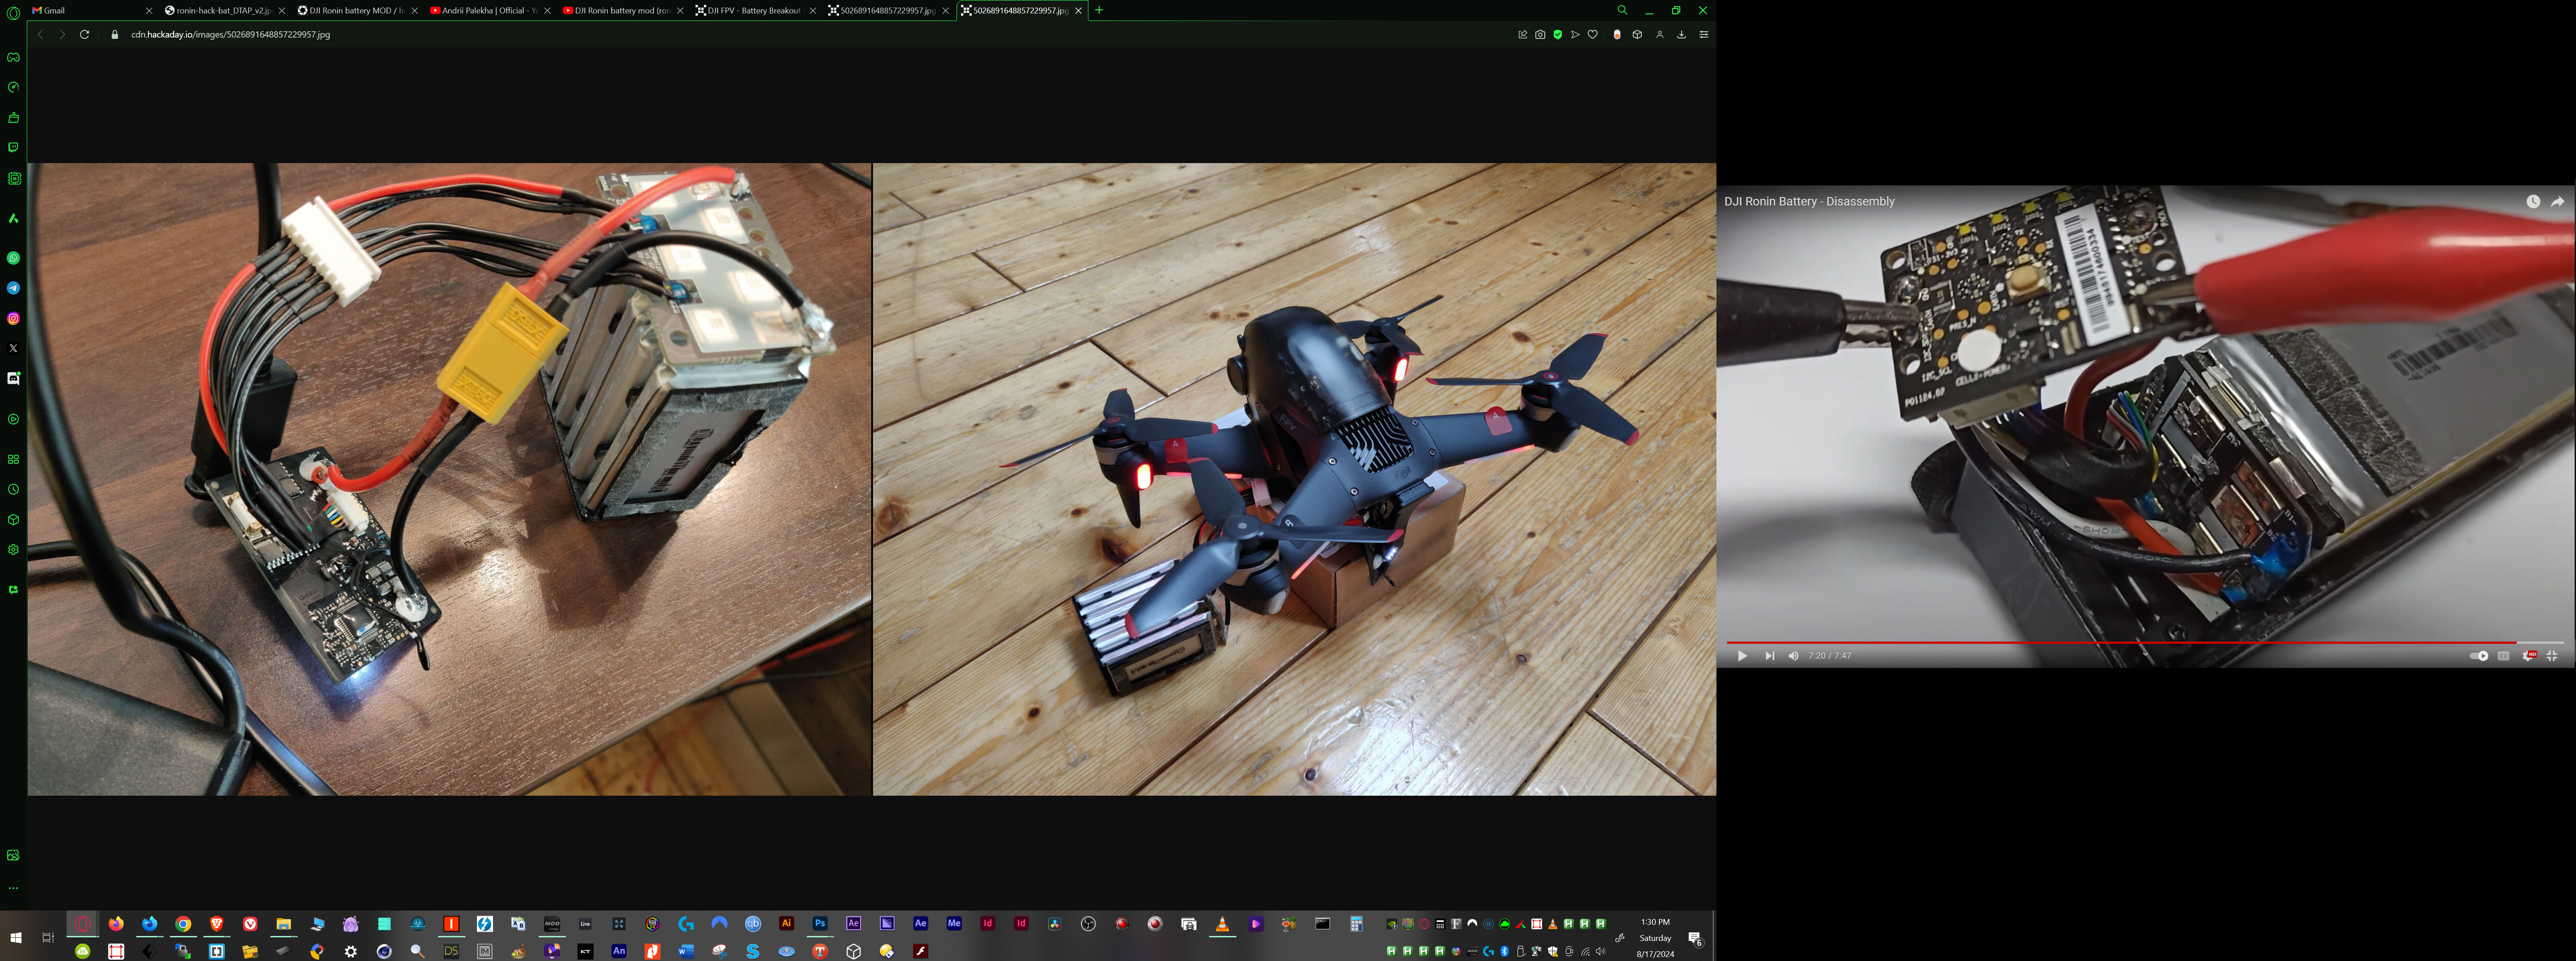Image resolution: width=2576 pixels, height=961 pixels.
Task: Open the X (Twitter) sidebar panel
Action: pos(13,348)
